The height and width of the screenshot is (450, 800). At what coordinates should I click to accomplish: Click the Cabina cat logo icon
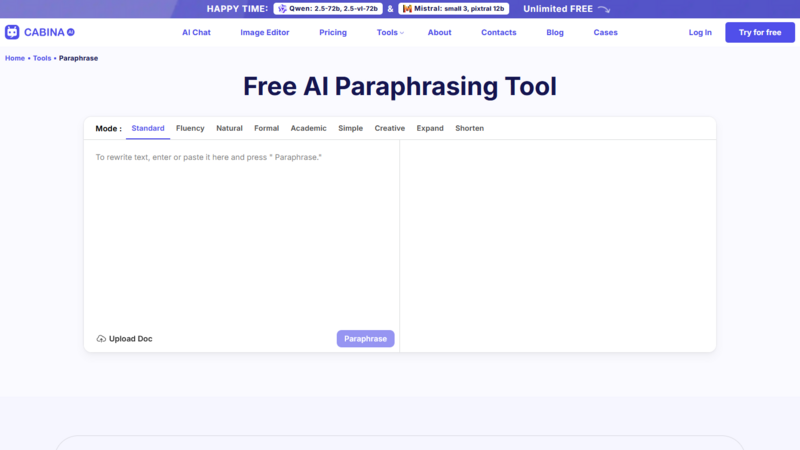(12, 32)
